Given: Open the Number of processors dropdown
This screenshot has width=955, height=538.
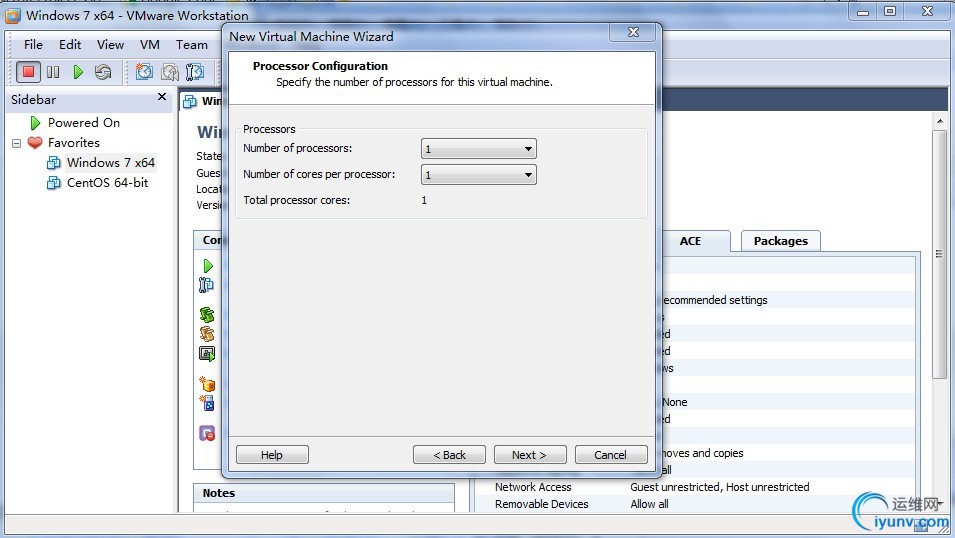Looking at the screenshot, I should click(x=479, y=149).
